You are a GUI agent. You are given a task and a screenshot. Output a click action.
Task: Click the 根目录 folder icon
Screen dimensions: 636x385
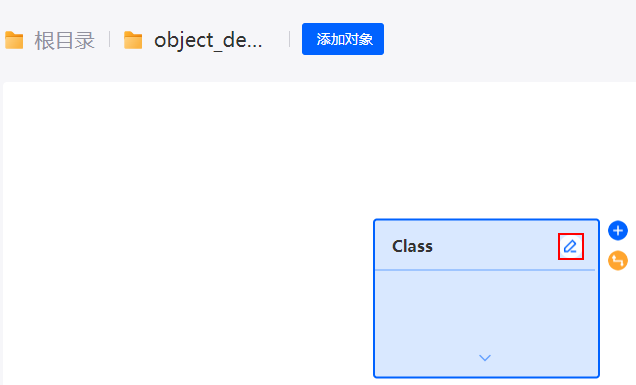click(x=14, y=40)
